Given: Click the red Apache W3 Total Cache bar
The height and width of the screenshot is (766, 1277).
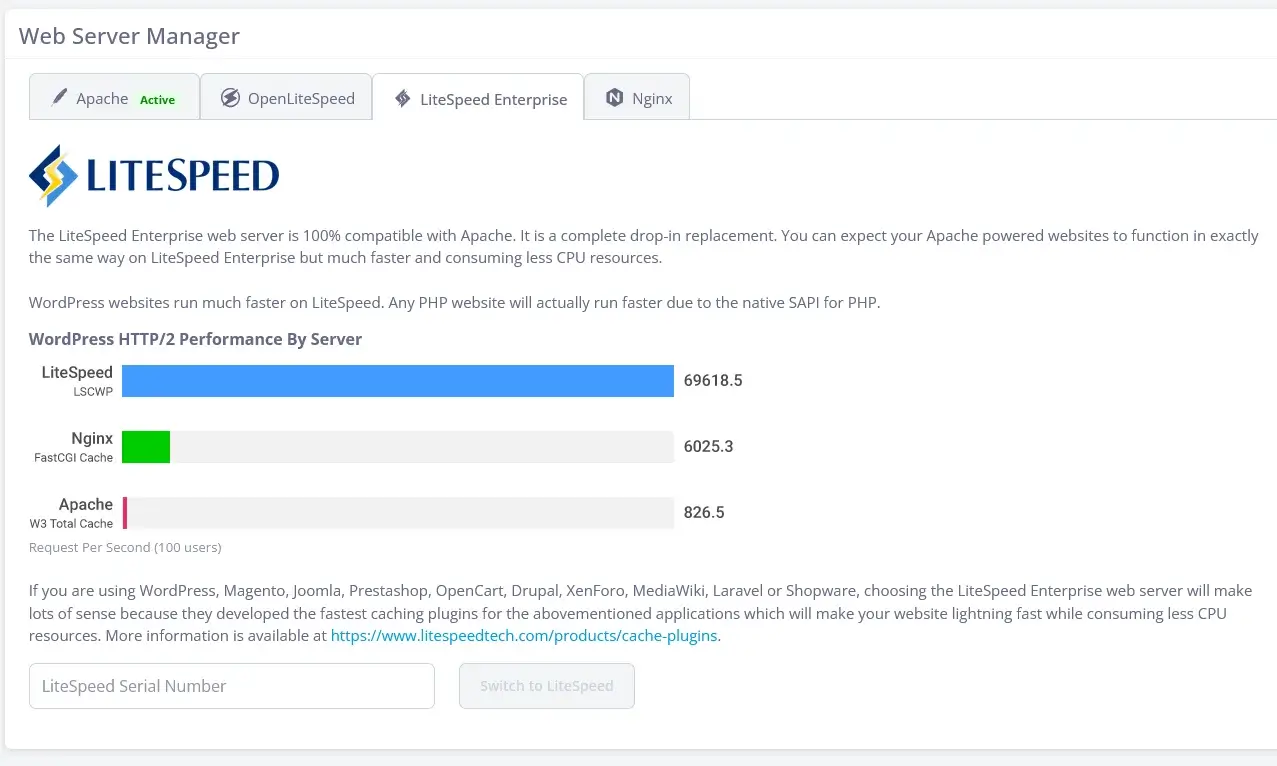Looking at the screenshot, I should pos(125,512).
